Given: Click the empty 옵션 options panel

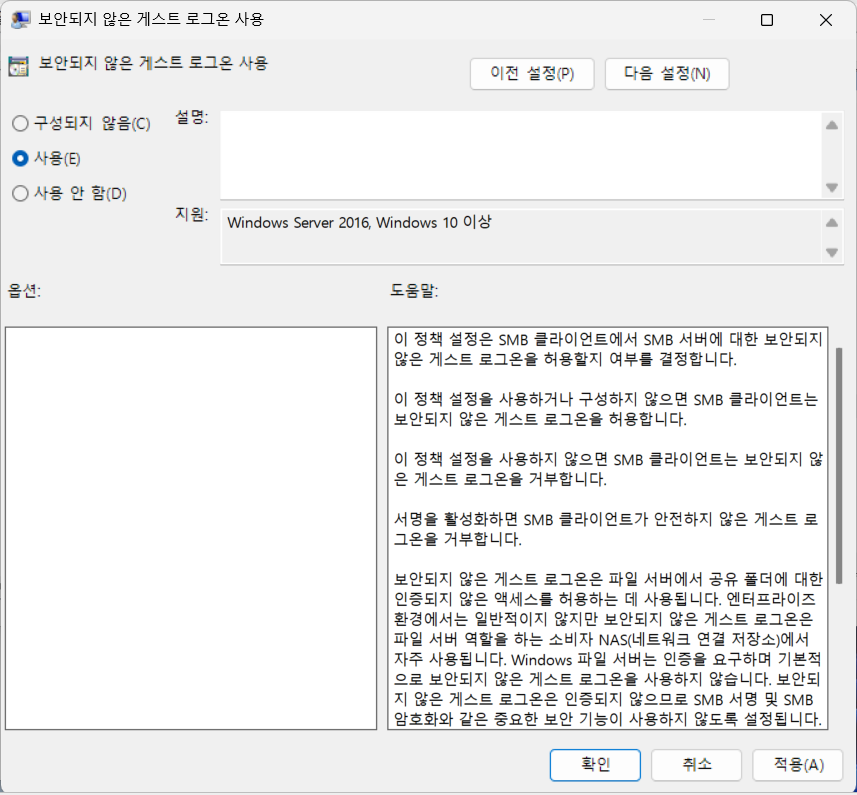Looking at the screenshot, I should (x=191, y=528).
